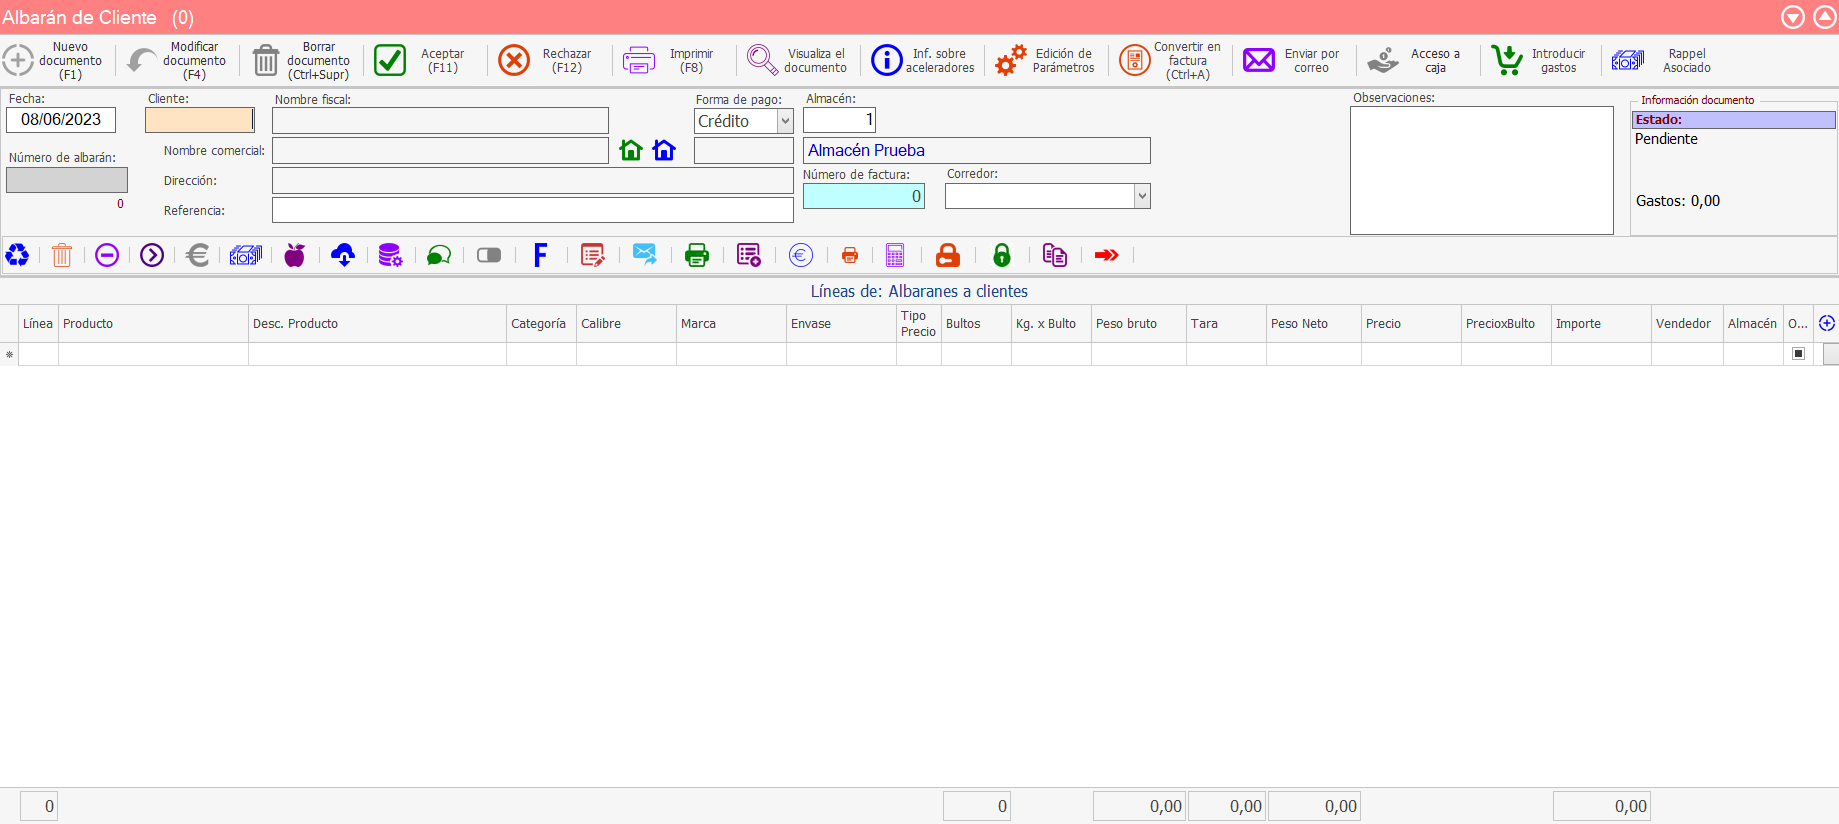The width and height of the screenshot is (1839, 824).
Task: Click the down-arrow circle in title bar
Action: pyautogui.click(x=1793, y=17)
